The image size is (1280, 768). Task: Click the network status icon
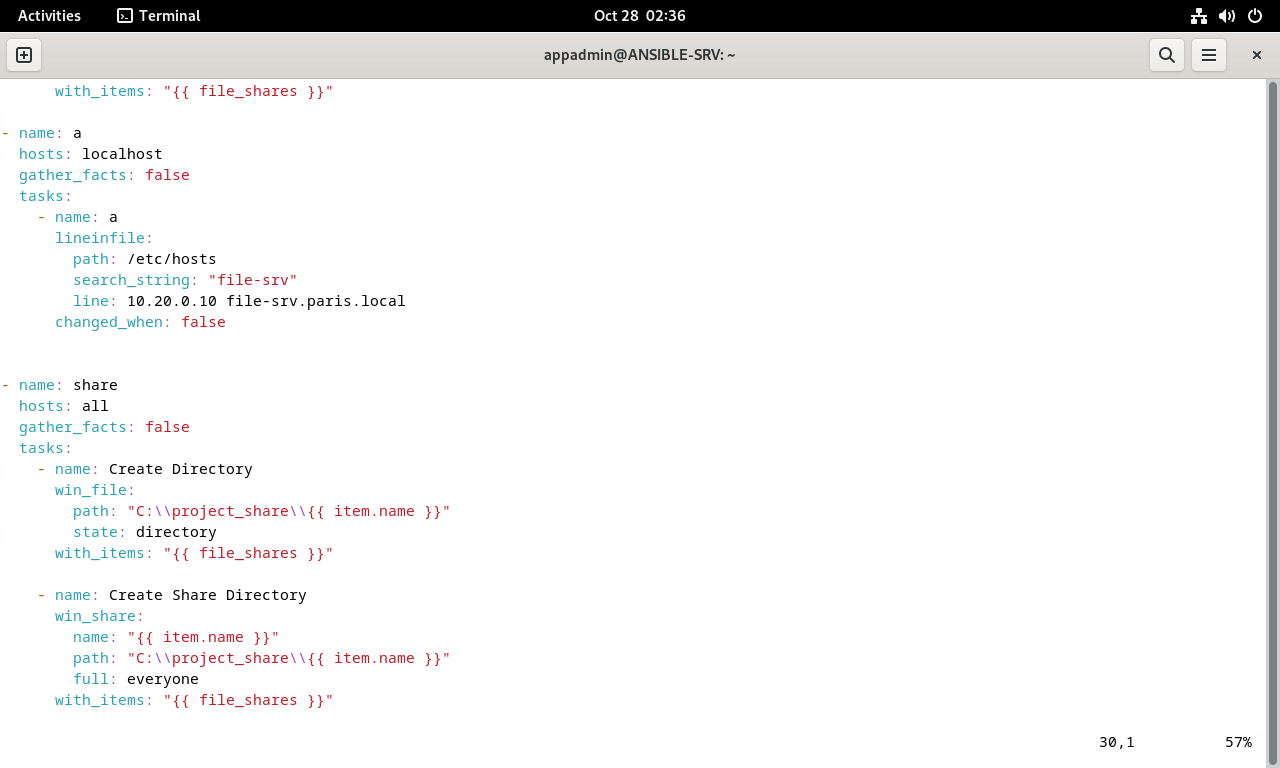[x=1199, y=16]
